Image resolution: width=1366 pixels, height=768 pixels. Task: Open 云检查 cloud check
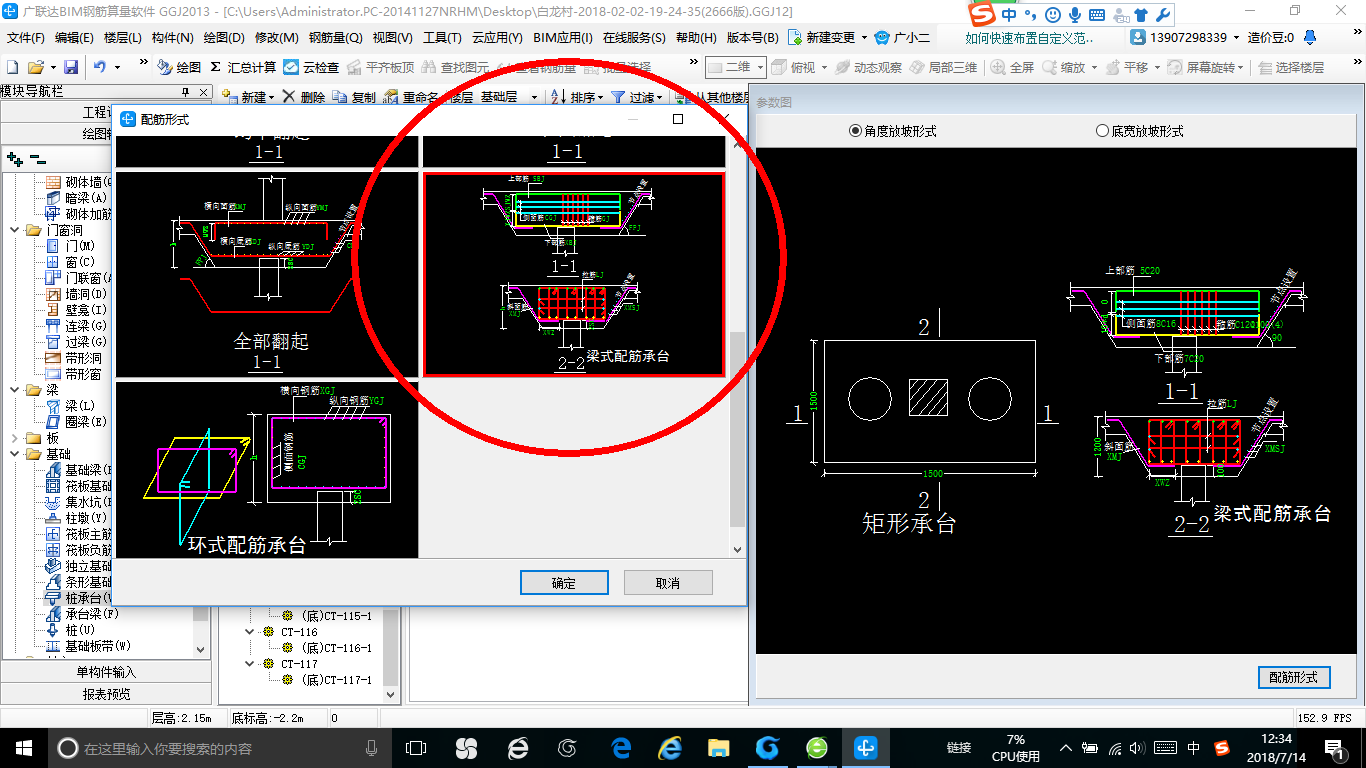(x=311, y=67)
